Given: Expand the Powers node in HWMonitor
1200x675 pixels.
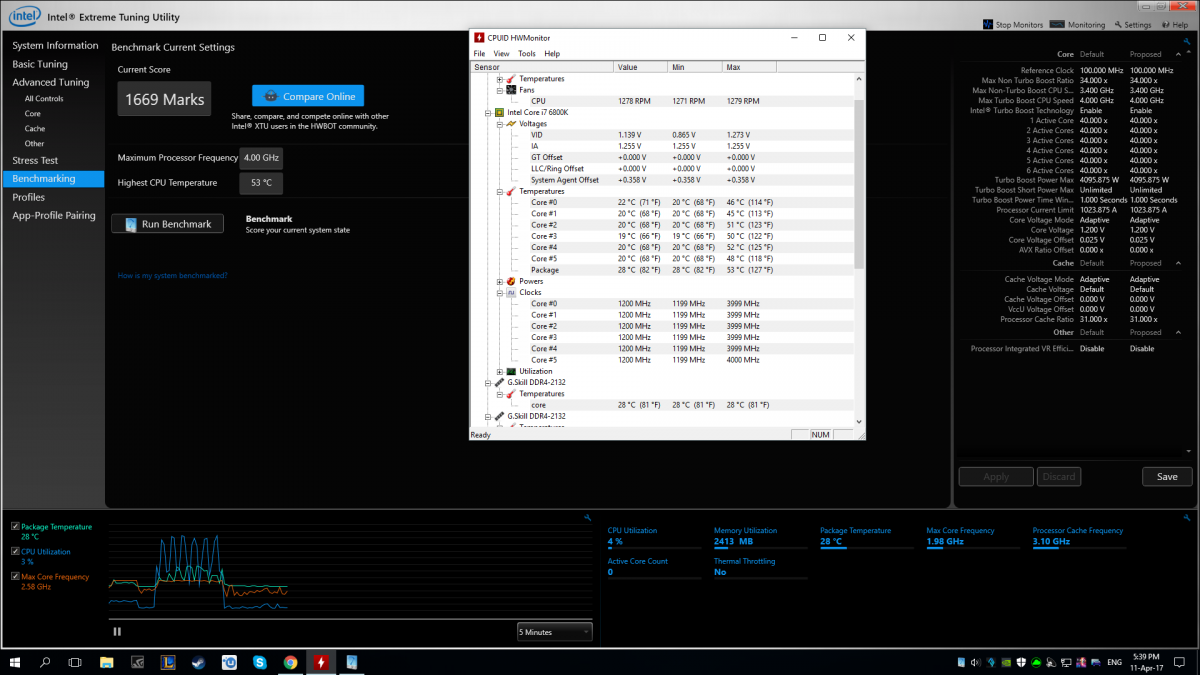Looking at the screenshot, I should point(500,281).
